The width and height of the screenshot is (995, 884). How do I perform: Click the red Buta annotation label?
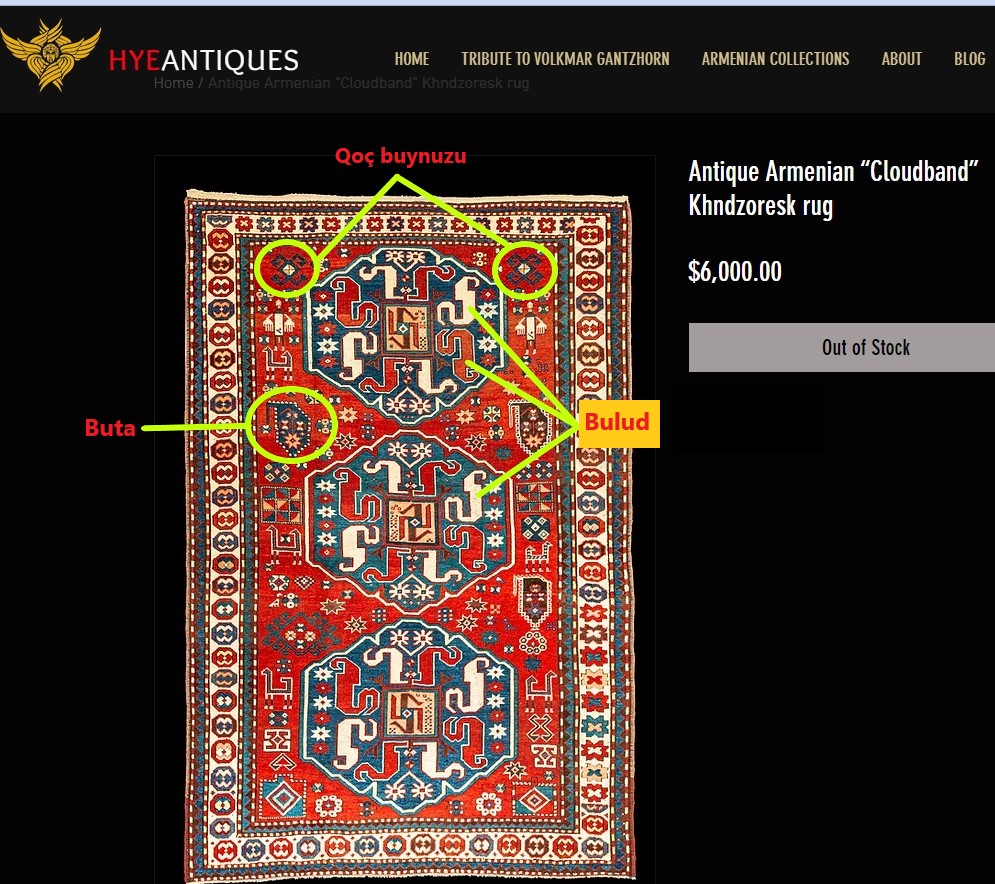pyautogui.click(x=110, y=428)
